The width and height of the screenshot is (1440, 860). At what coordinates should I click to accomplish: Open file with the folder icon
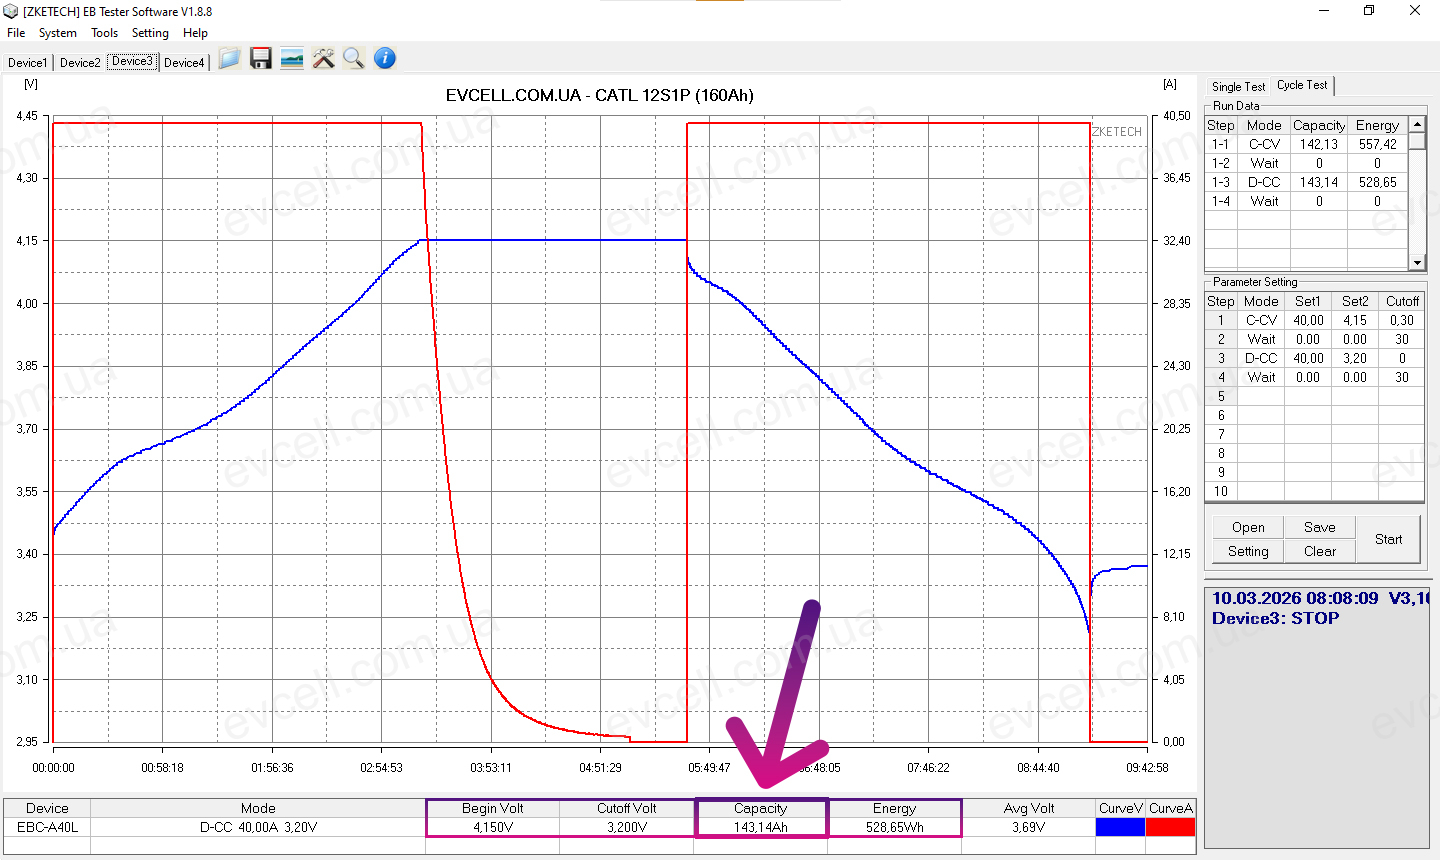coord(229,59)
